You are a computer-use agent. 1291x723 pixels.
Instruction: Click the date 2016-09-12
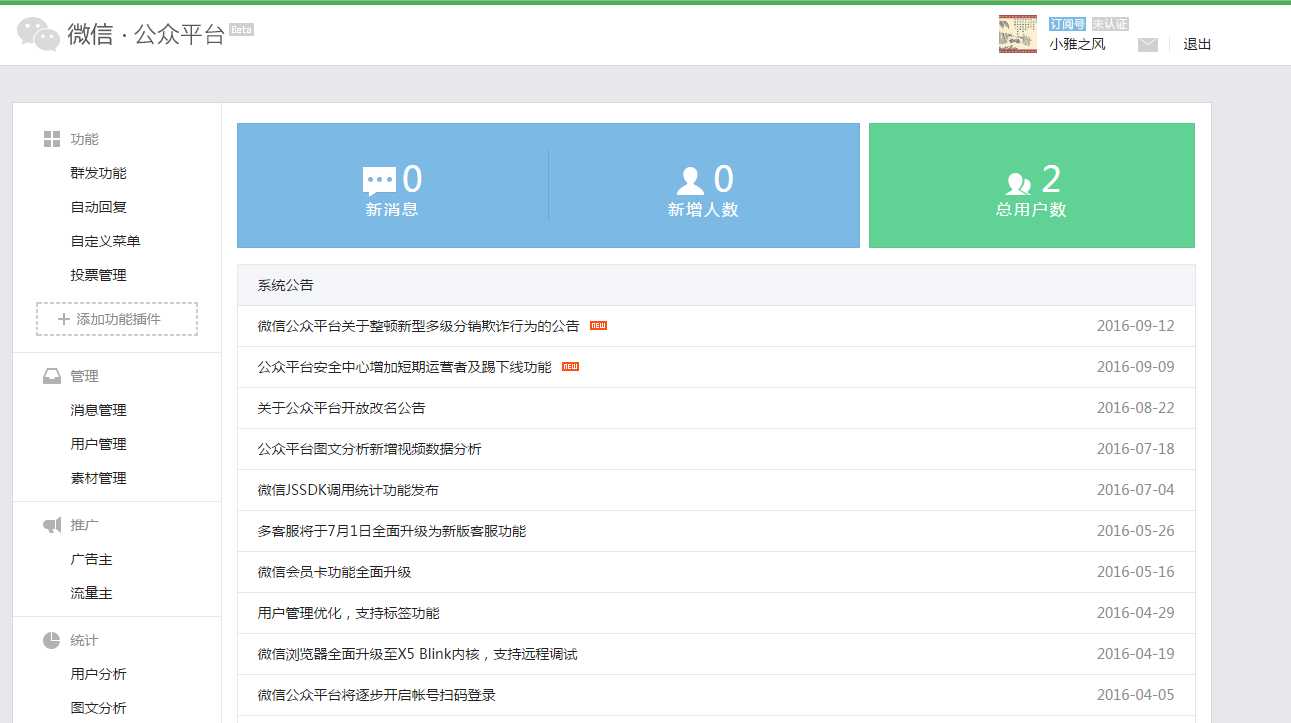click(x=1135, y=326)
